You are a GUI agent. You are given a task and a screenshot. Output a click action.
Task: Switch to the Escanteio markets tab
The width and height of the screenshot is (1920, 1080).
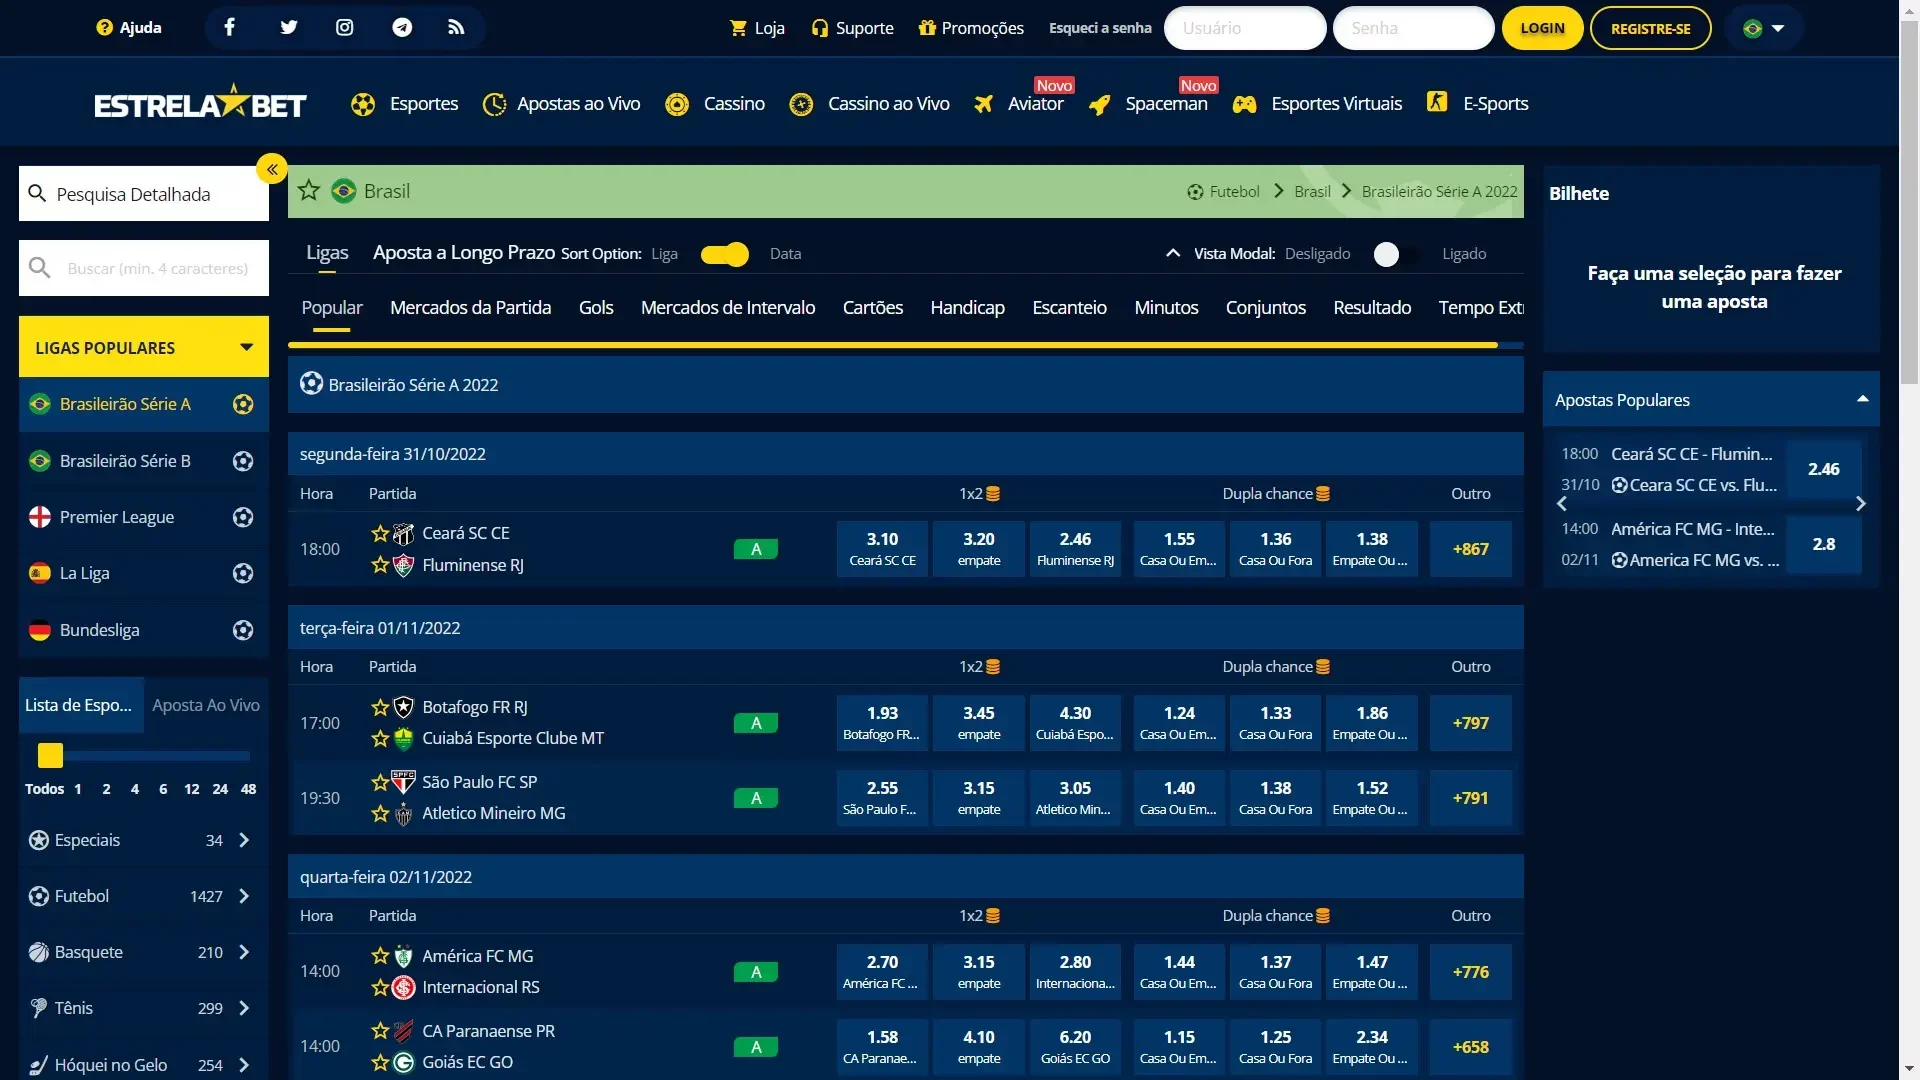(x=1069, y=308)
